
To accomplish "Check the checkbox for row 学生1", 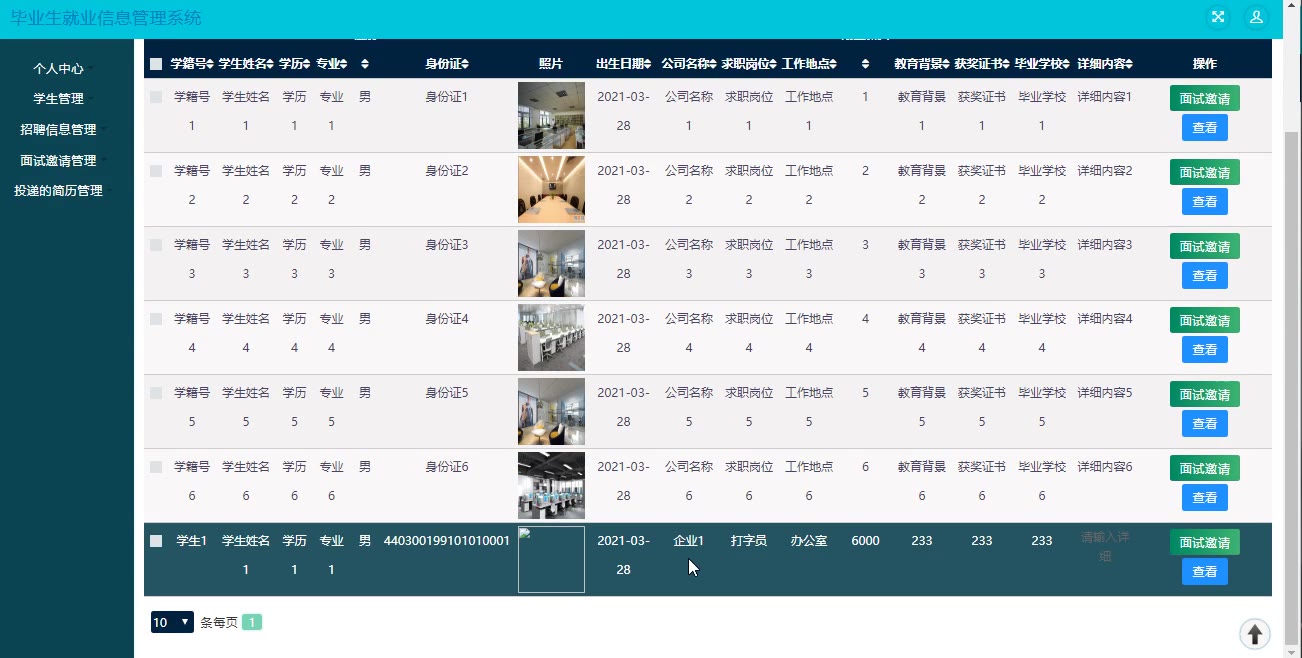I will (156, 541).
